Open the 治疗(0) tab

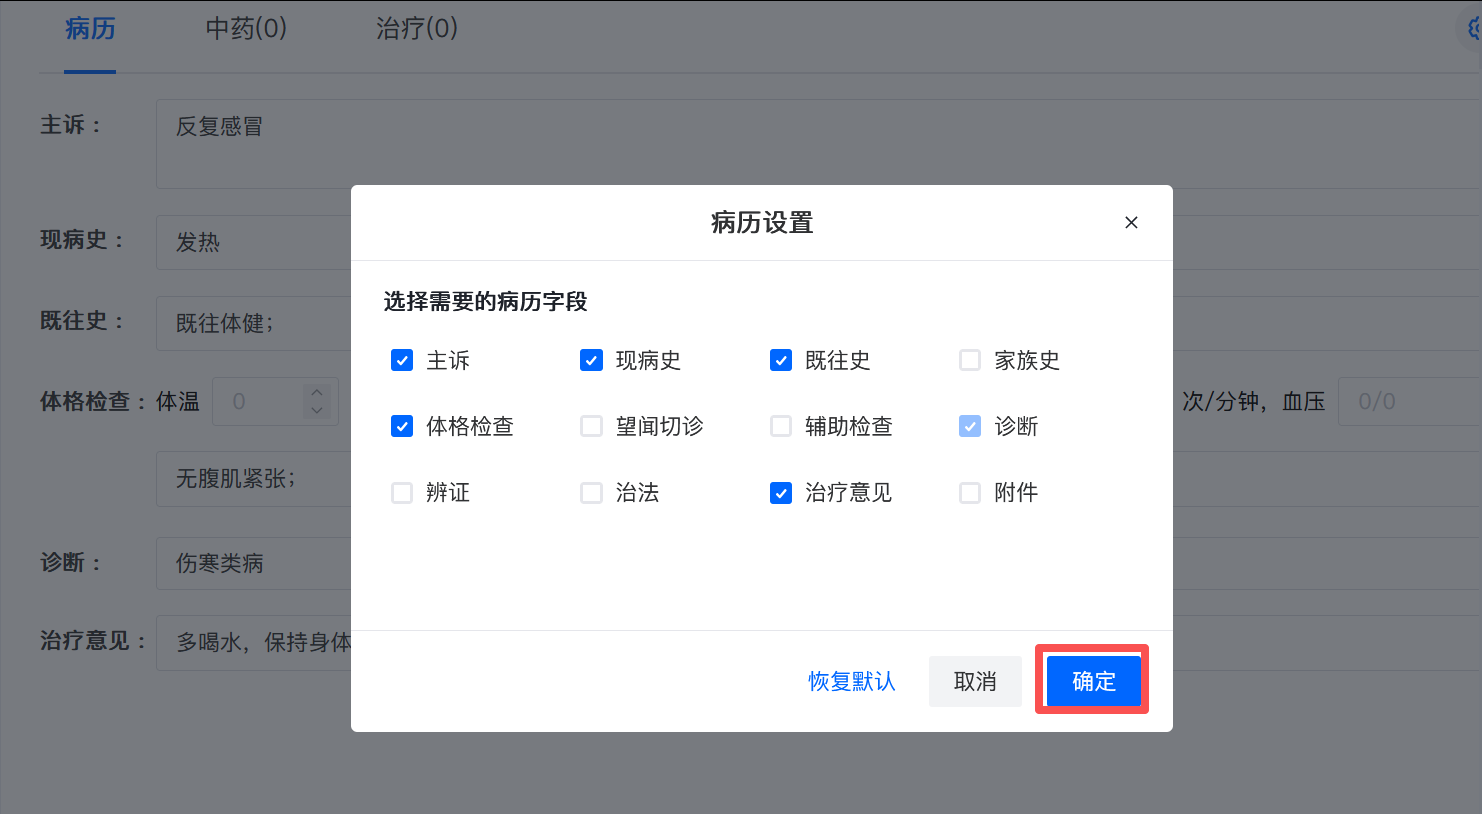point(417,29)
